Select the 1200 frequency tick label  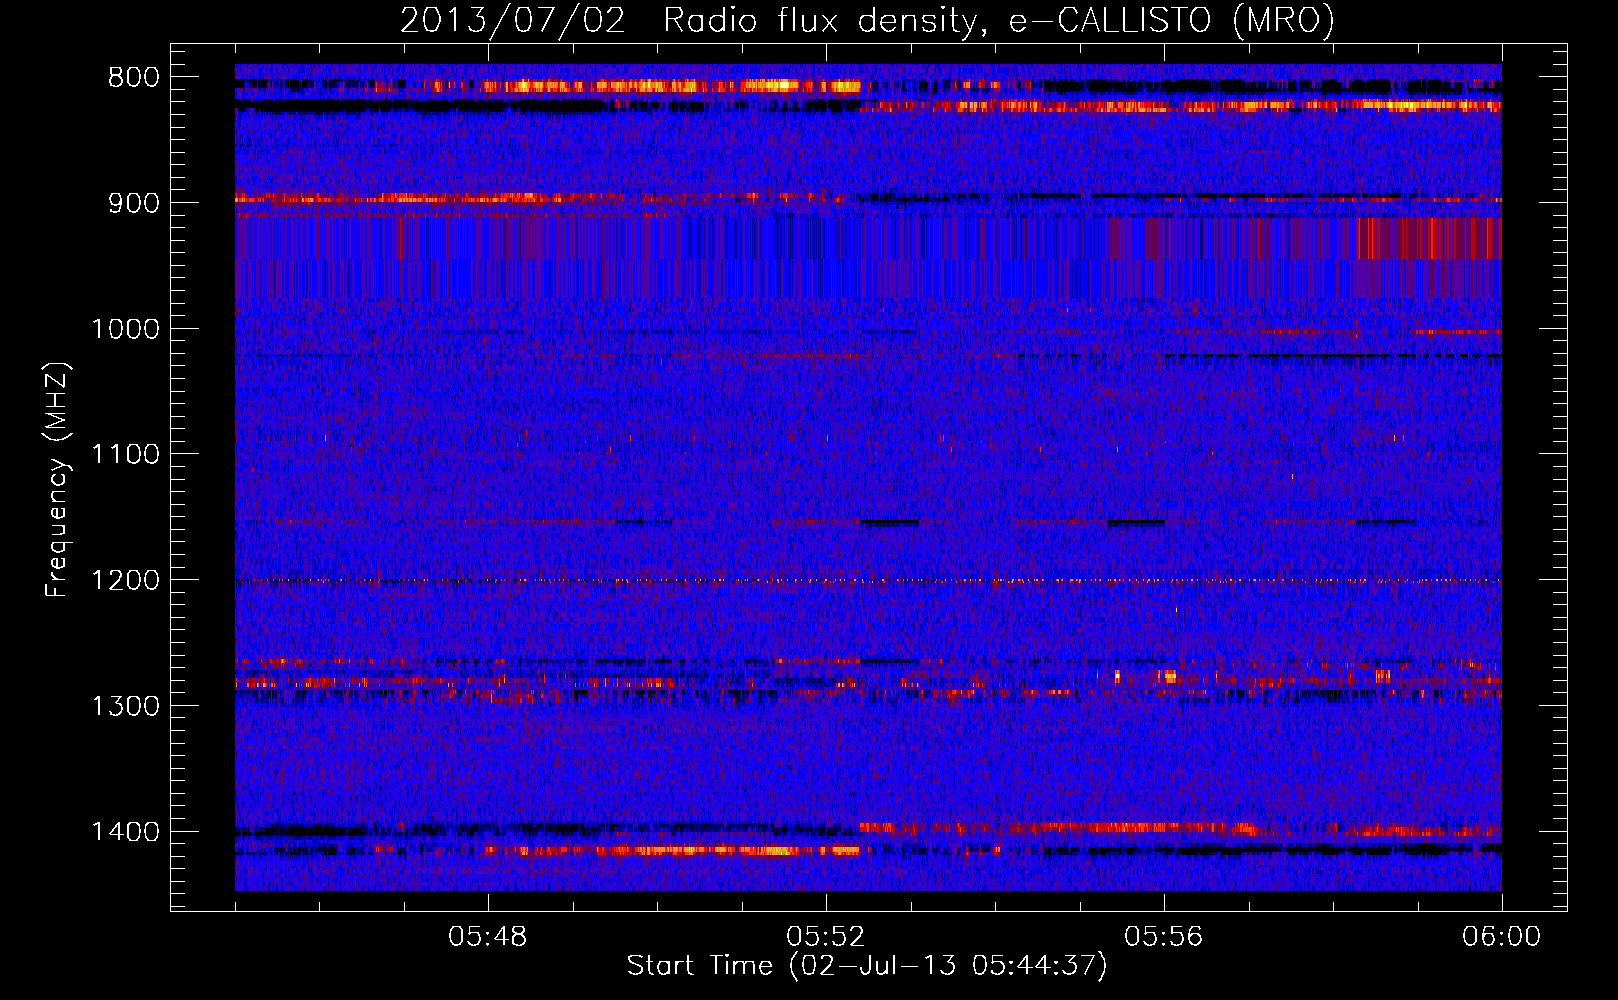point(125,581)
